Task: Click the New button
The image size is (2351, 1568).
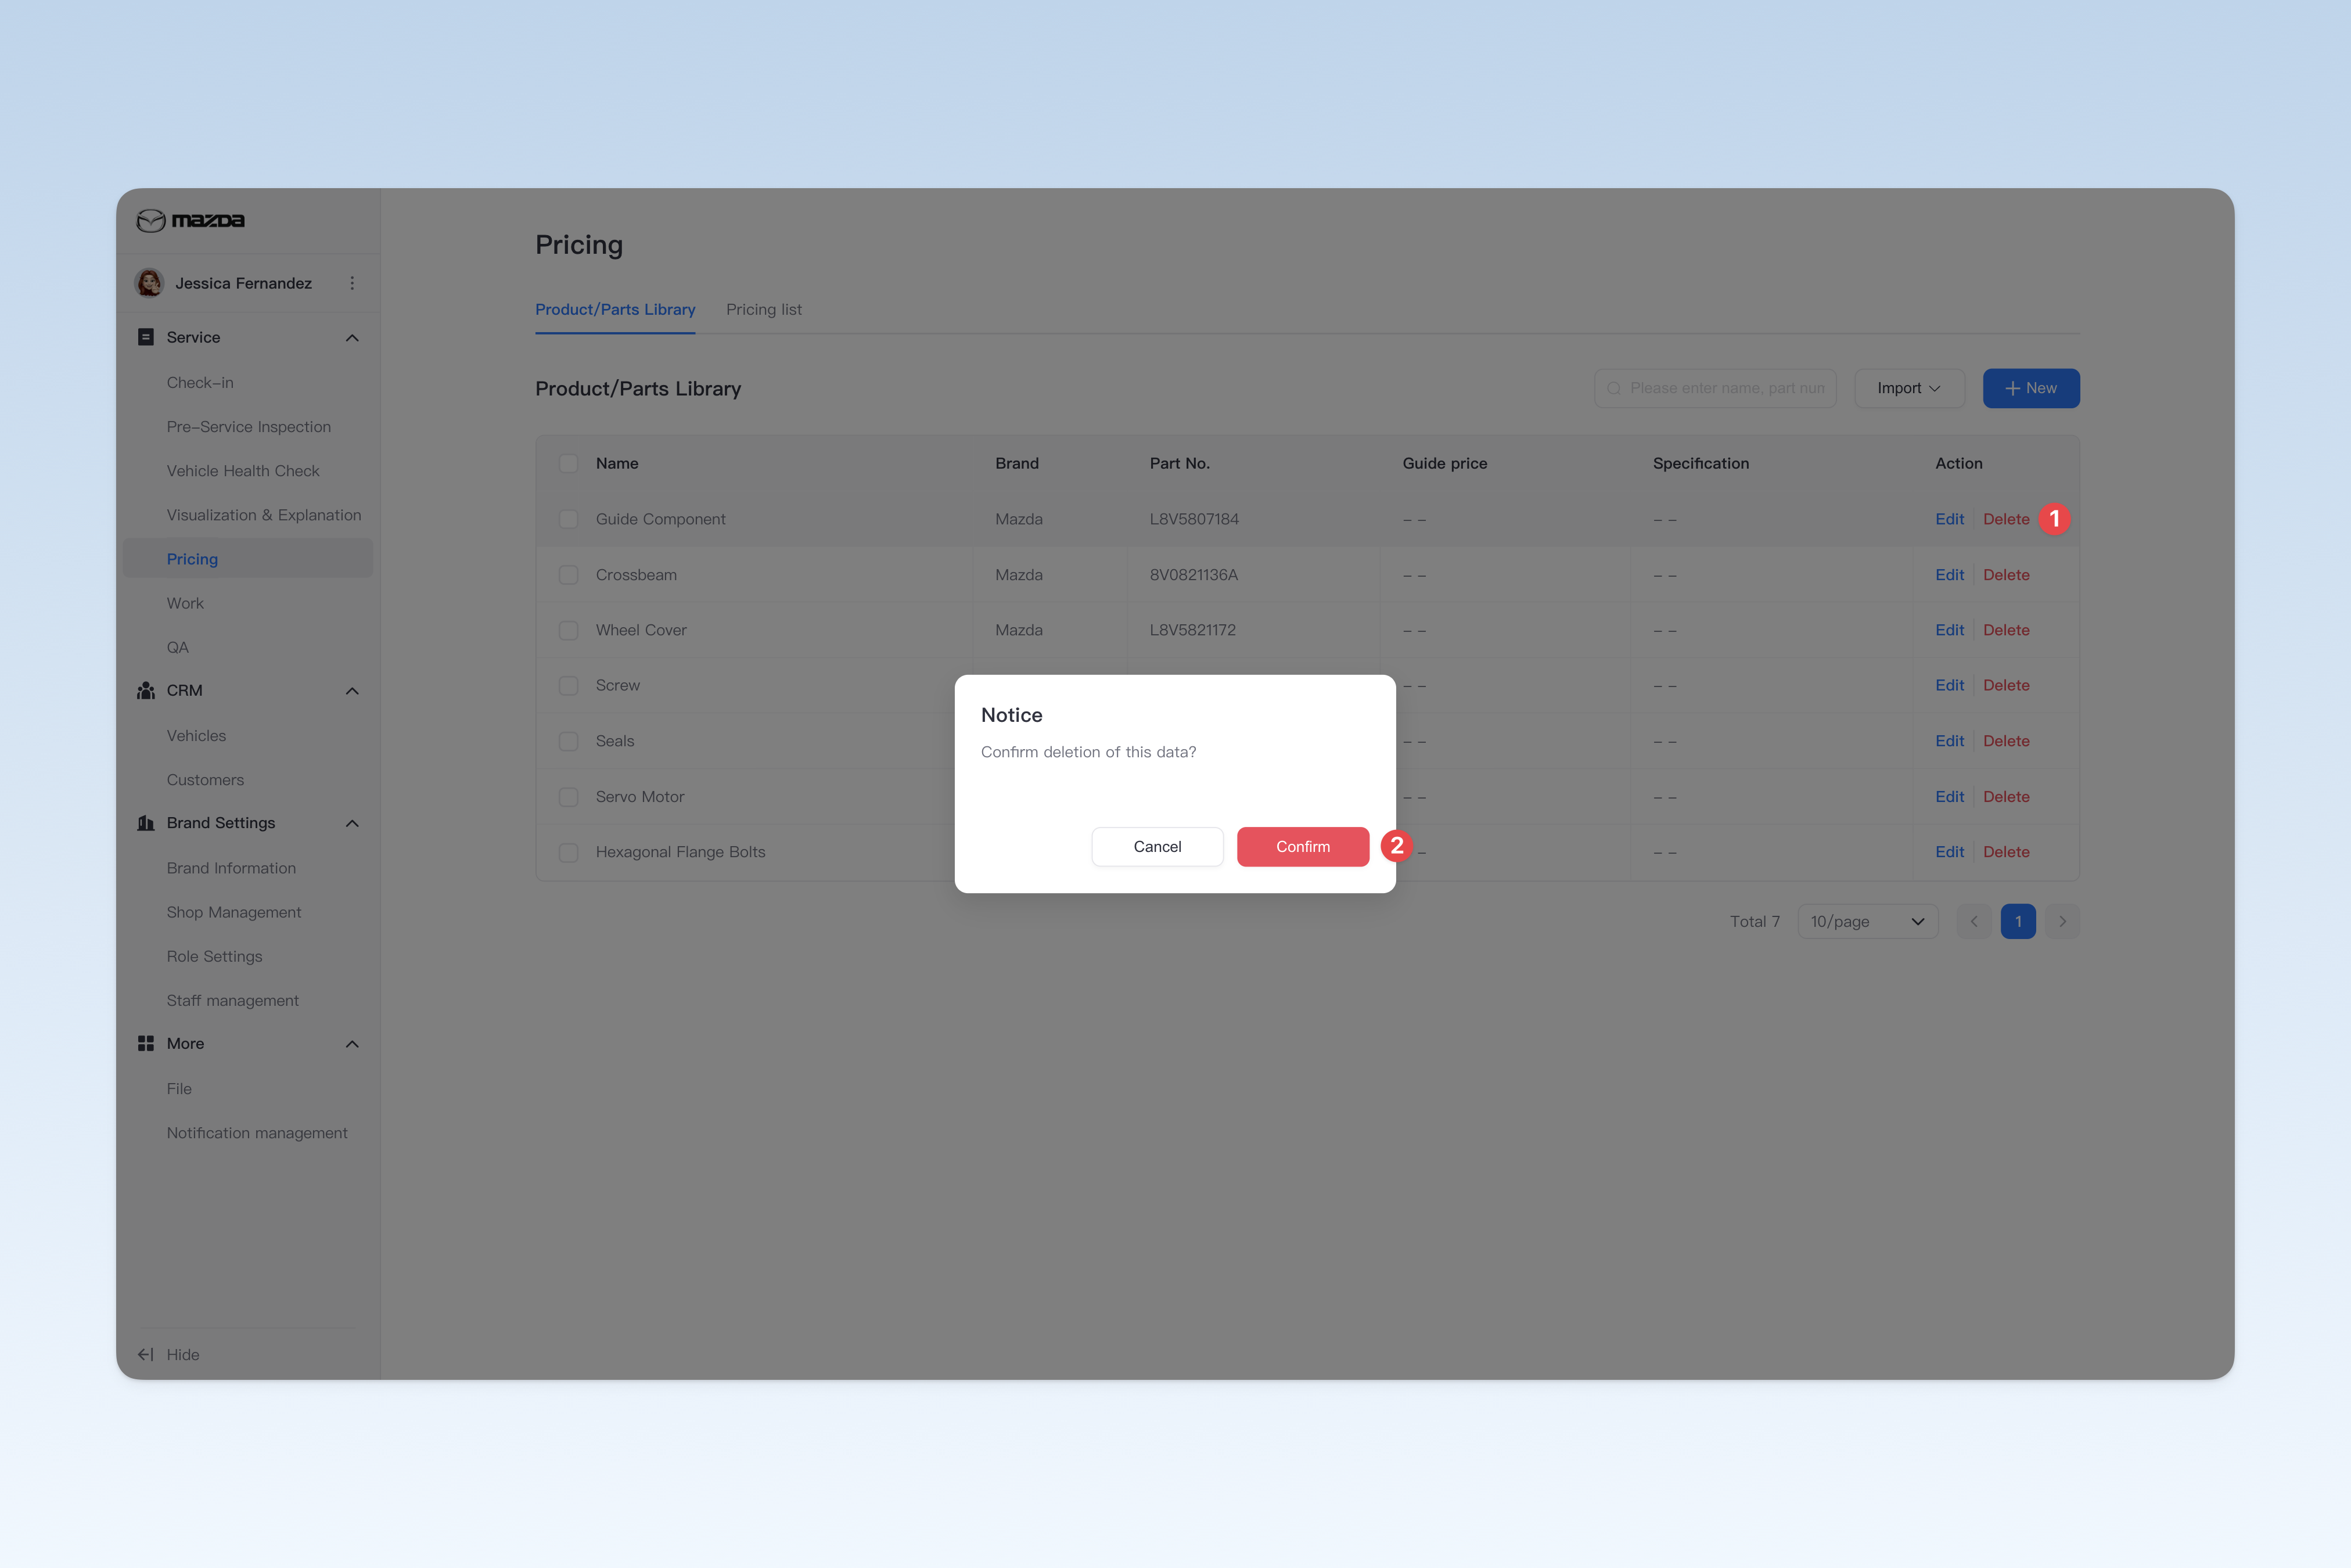Action: pyautogui.click(x=2031, y=388)
